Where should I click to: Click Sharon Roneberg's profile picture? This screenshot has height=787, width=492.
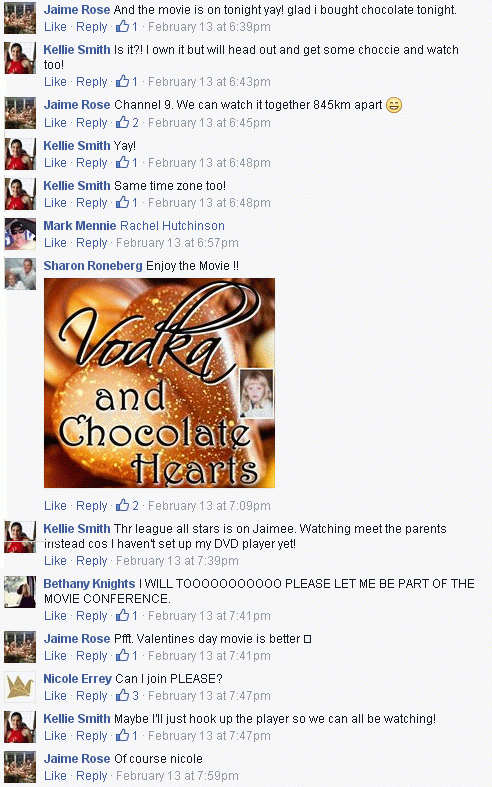coord(20,274)
